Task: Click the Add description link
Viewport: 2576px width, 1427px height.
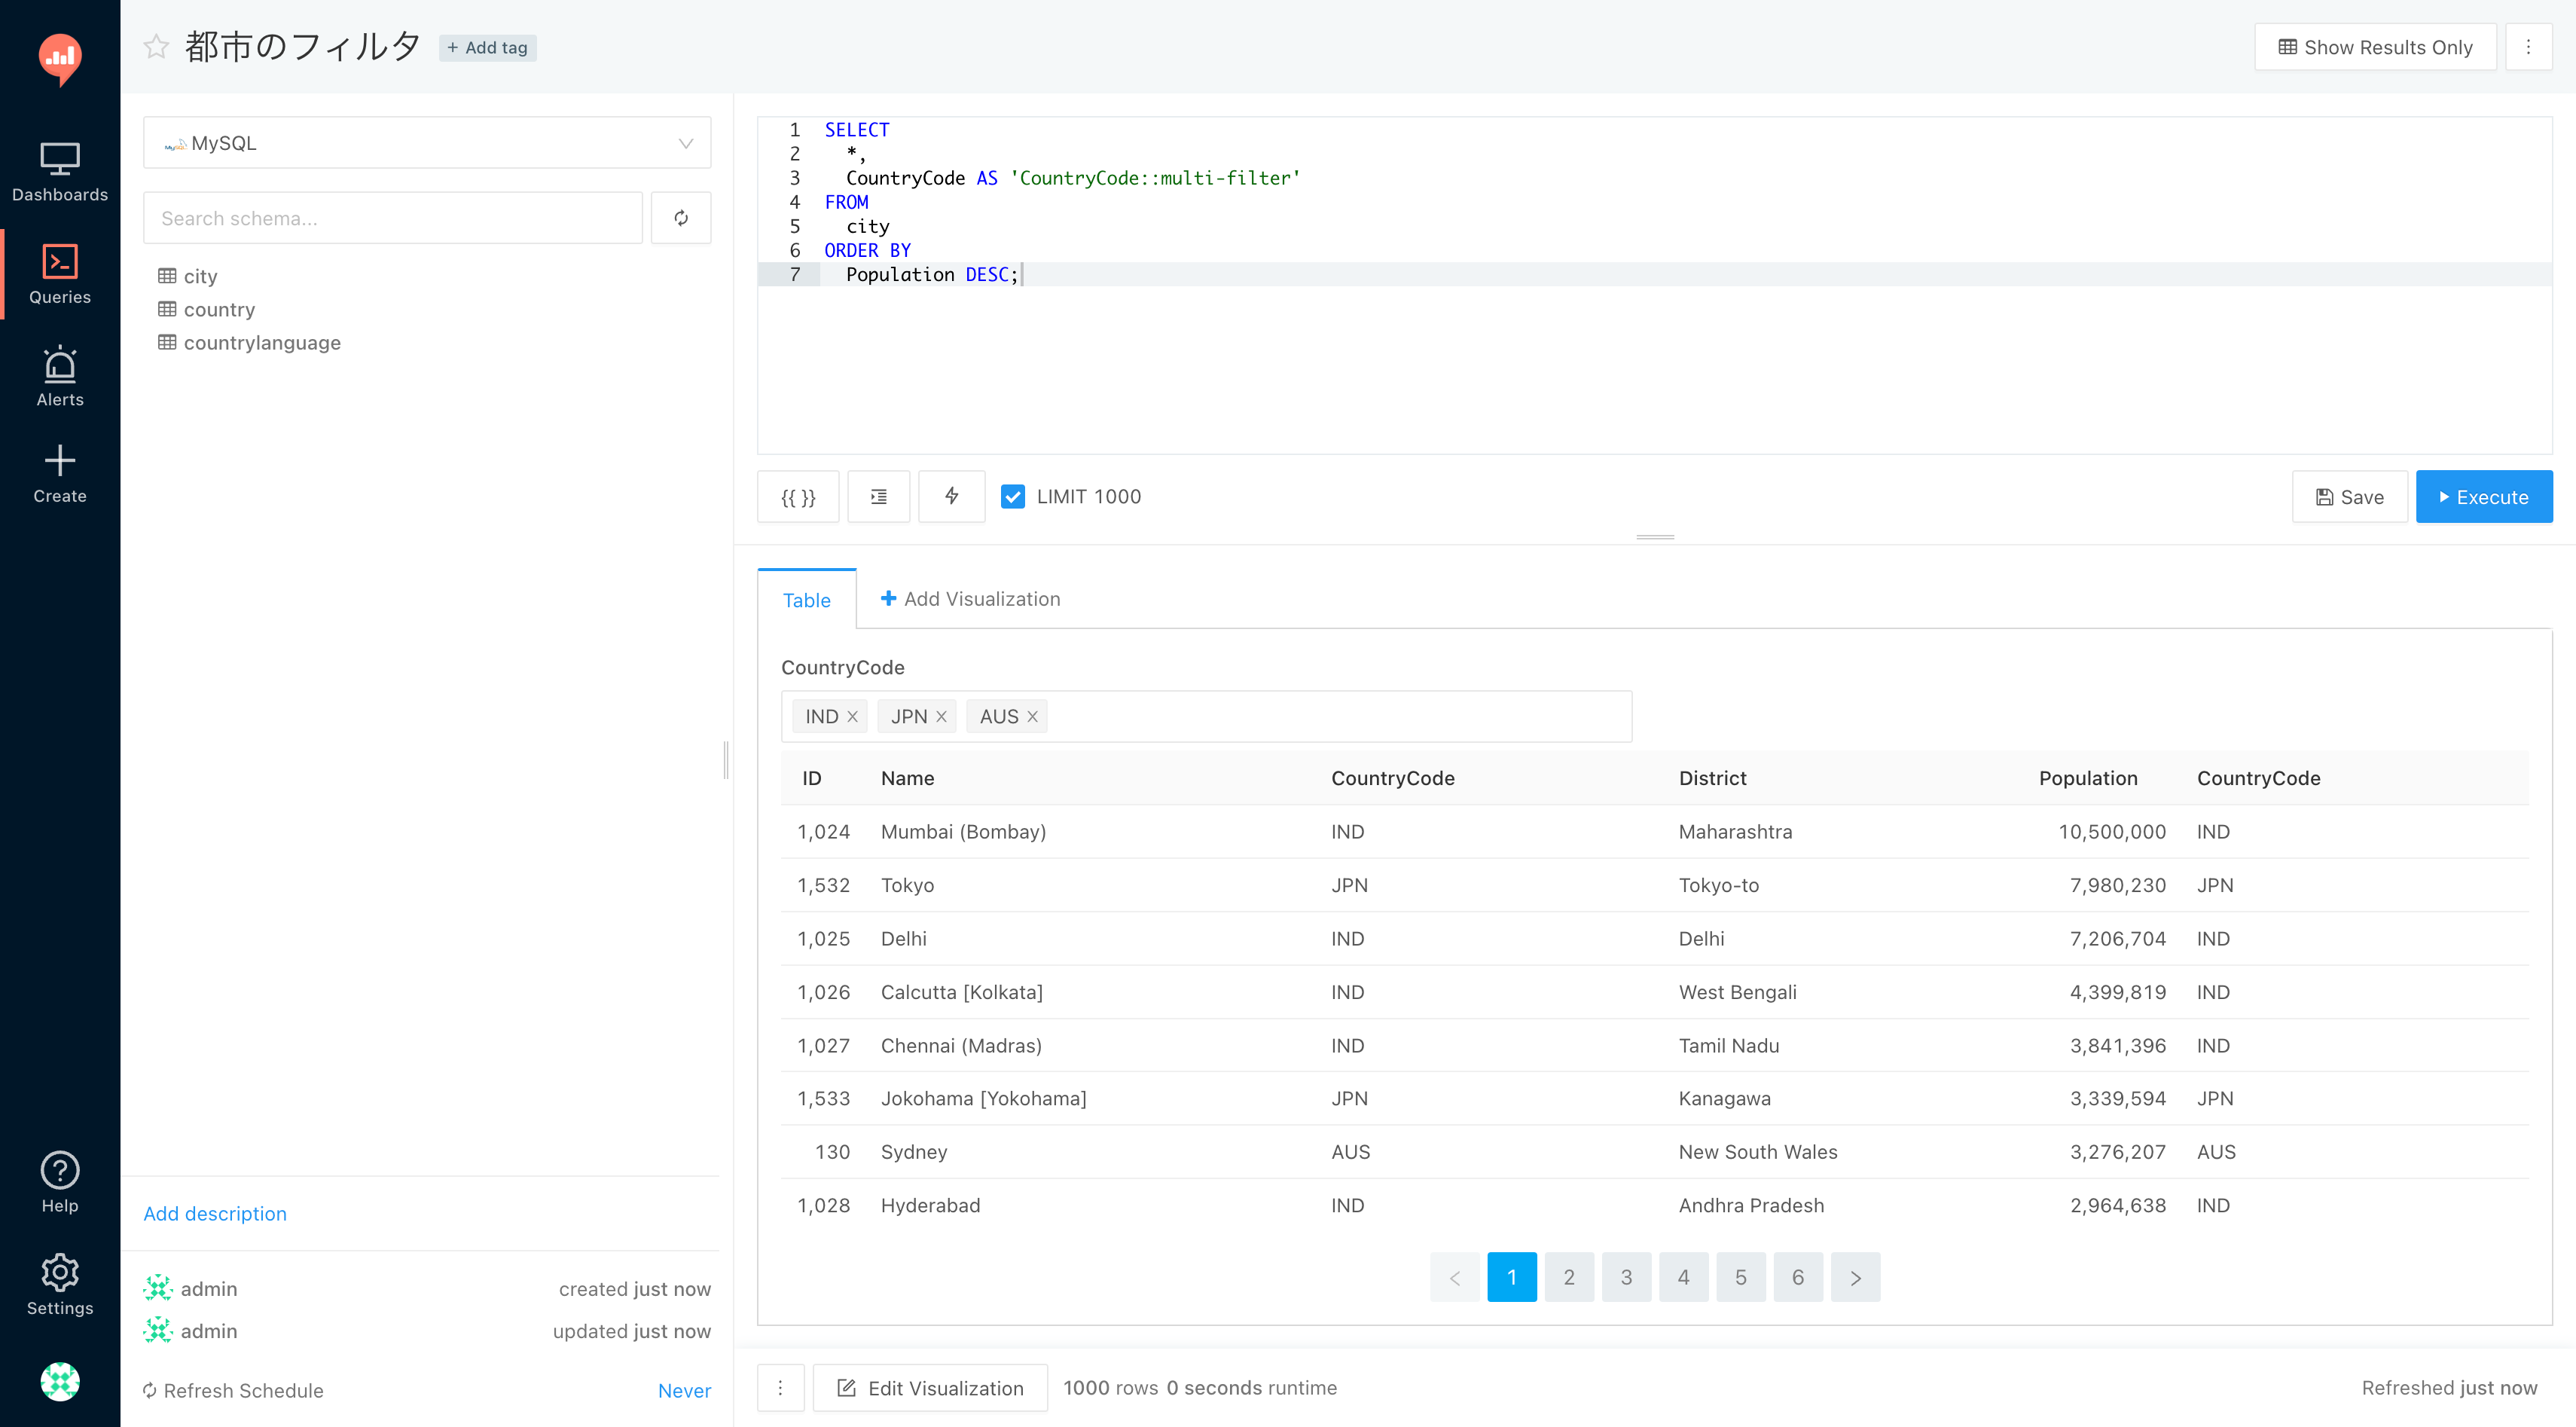Action: click(215, 1213)
